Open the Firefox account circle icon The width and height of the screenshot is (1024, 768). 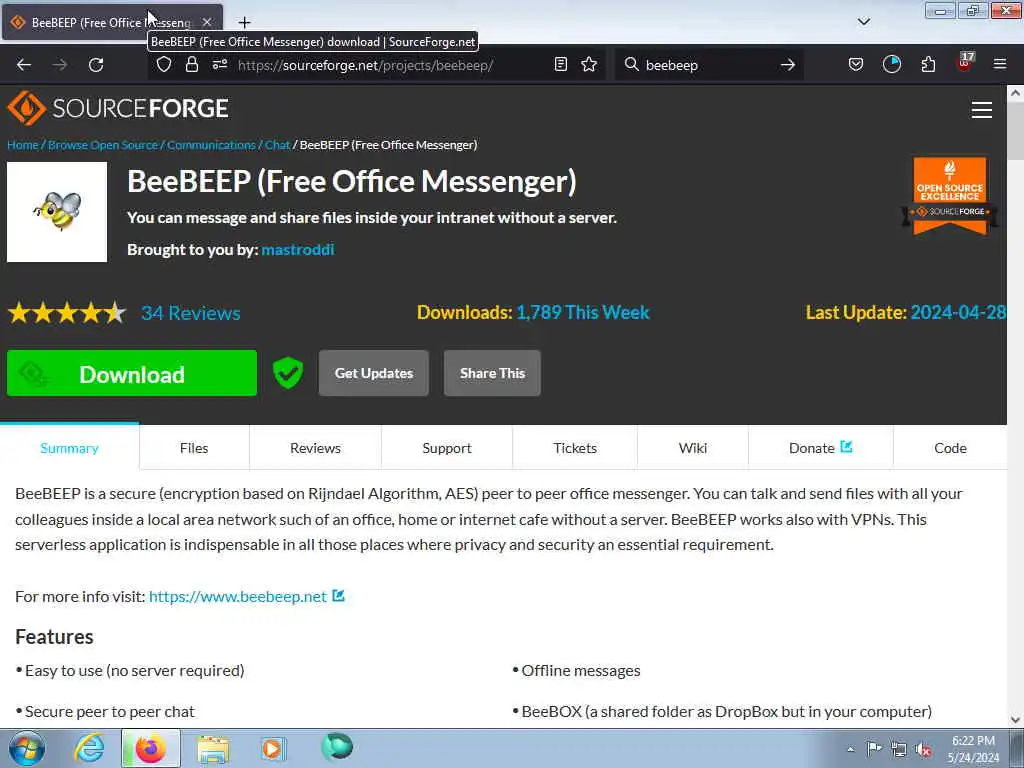891,64
